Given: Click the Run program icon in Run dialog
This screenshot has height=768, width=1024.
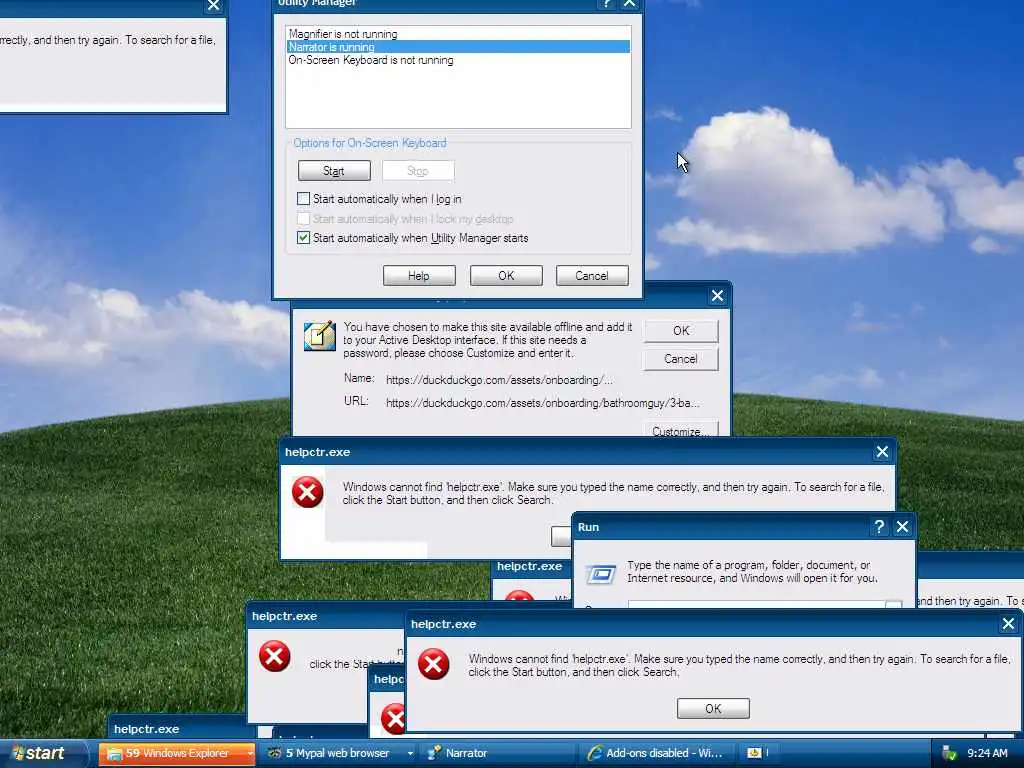Looking at the screenshot, I should point(601,574).
